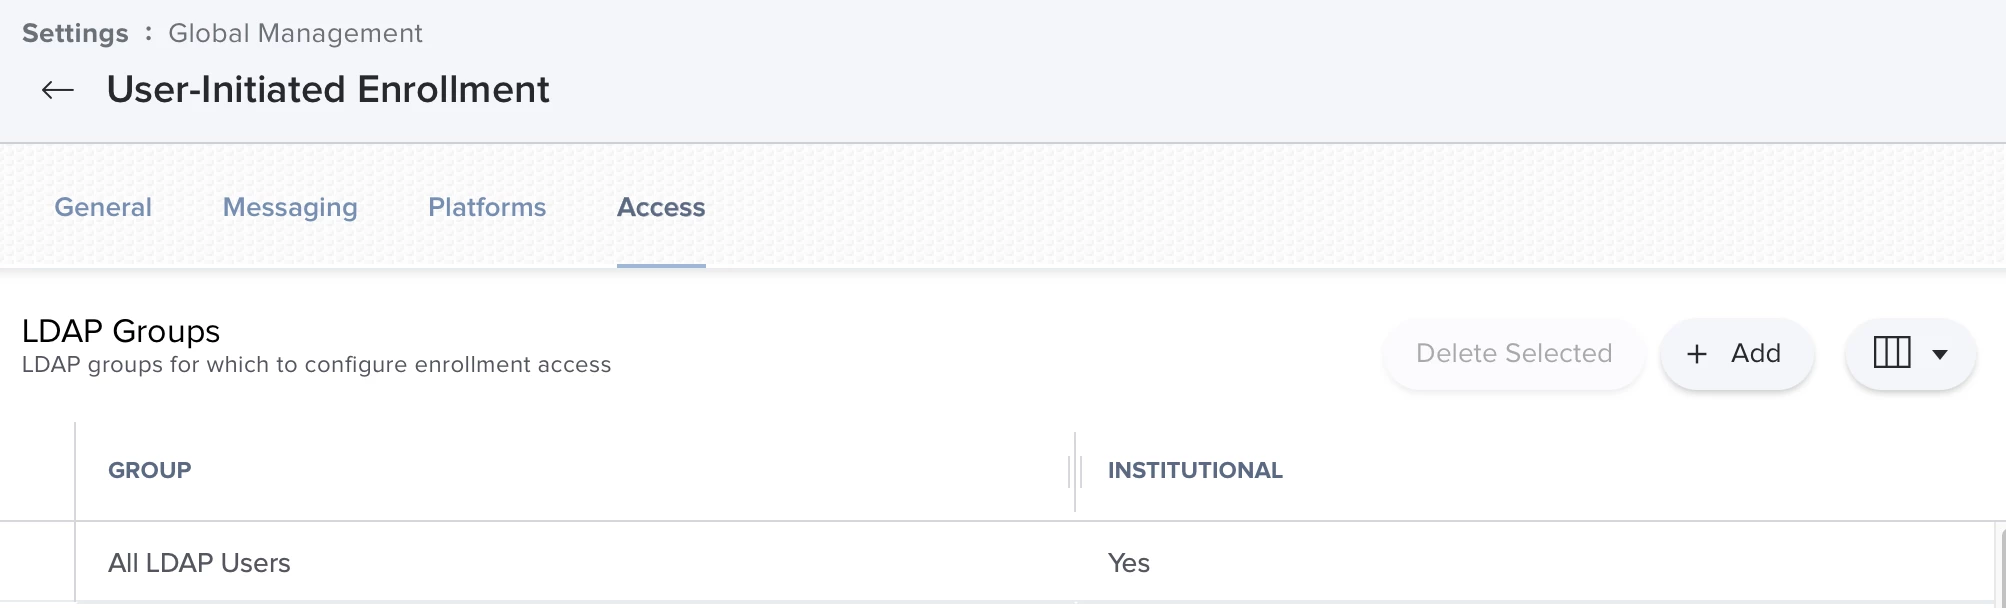Open the All LDAP Users row
The height and width of the screenshot is (608, 2006).
coord(199,563)
